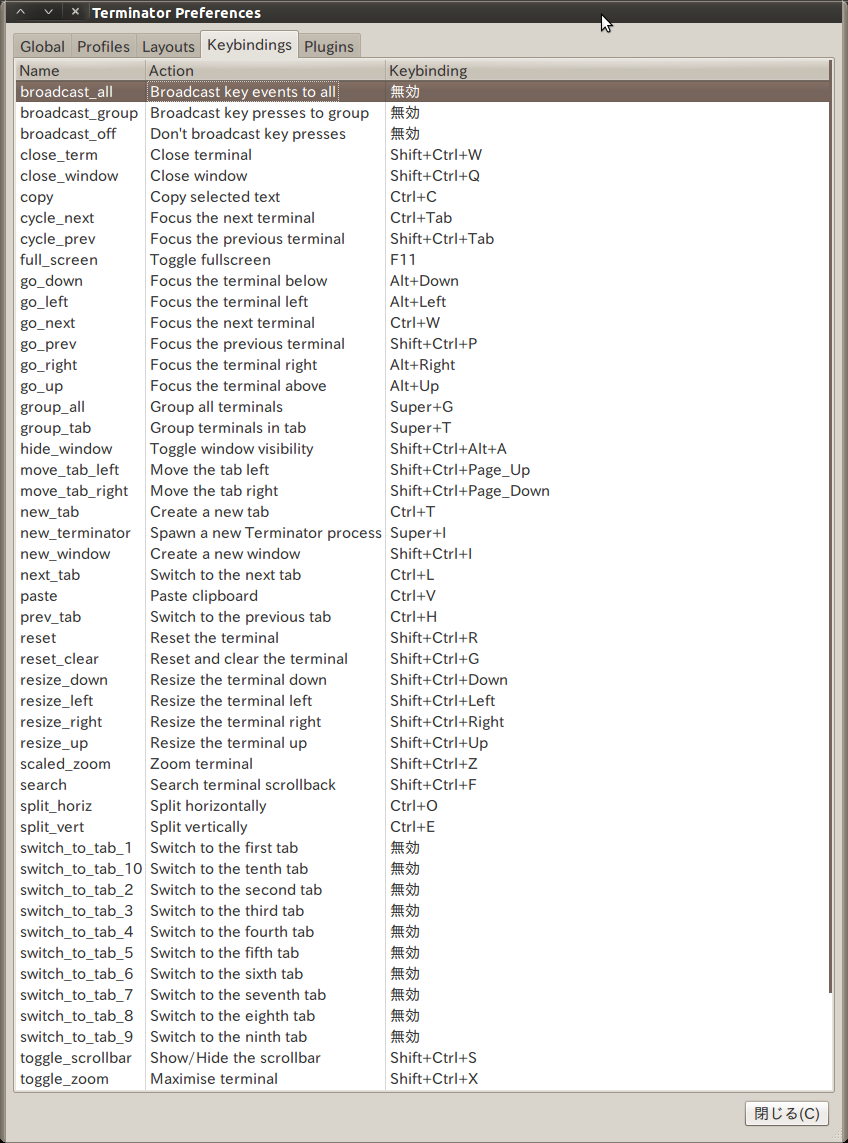Sort by the Name column header
The height and width of the screenshot is (1143, 848).
click(79, 71)
